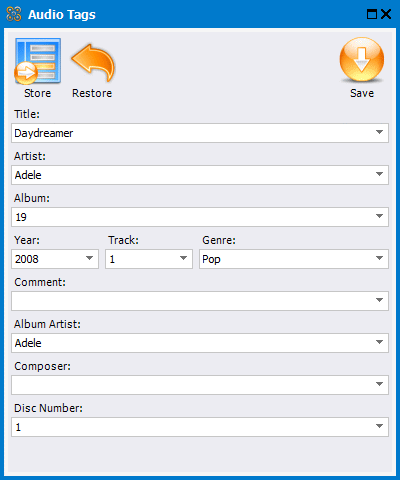Close the Audio Tags window

pyautogui.click(x=386, y=14)
